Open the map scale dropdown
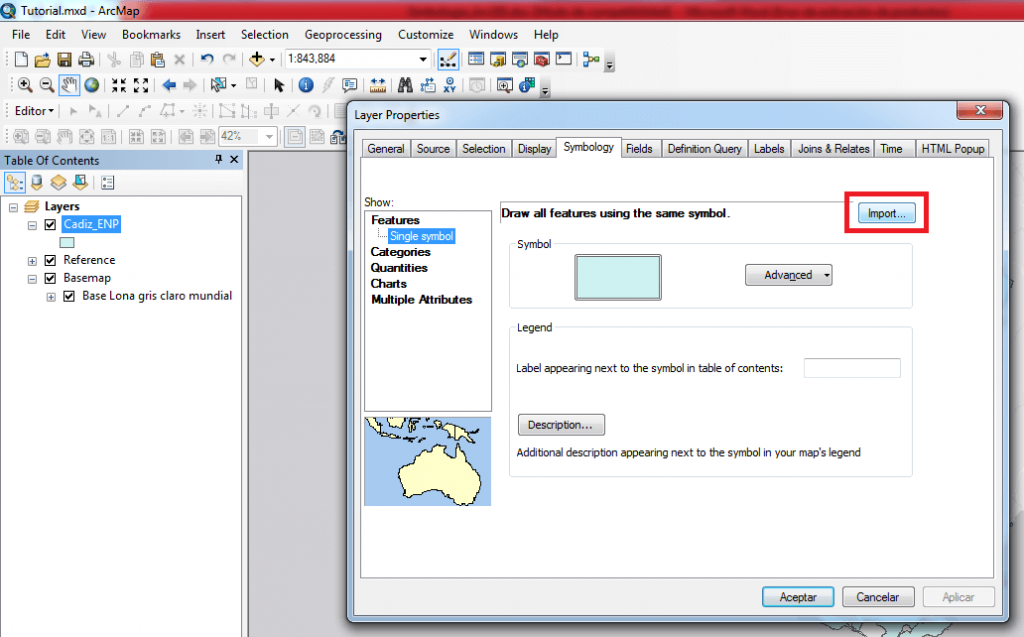Image resolution: width=1024 pixels, height=637 pixels. click(424, 60)
